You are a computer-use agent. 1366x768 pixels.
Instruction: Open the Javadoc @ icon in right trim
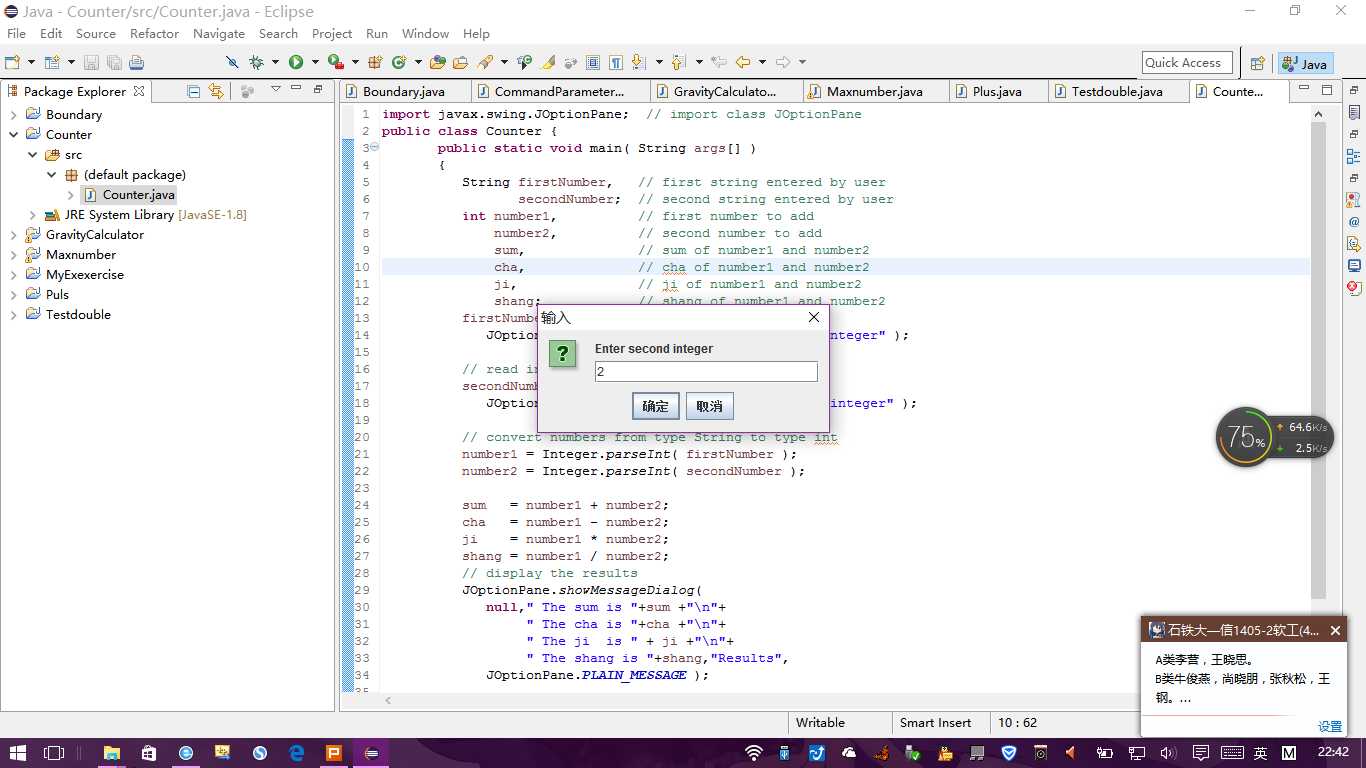pyautogui.click(x=1354, y=222)
